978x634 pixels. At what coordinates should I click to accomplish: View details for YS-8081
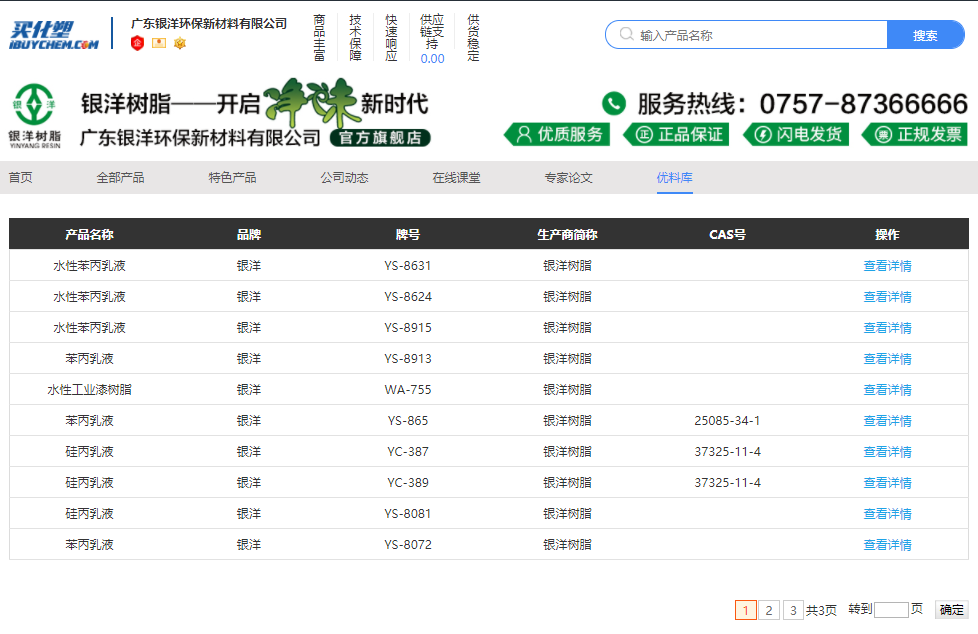(x=888, y=514)
